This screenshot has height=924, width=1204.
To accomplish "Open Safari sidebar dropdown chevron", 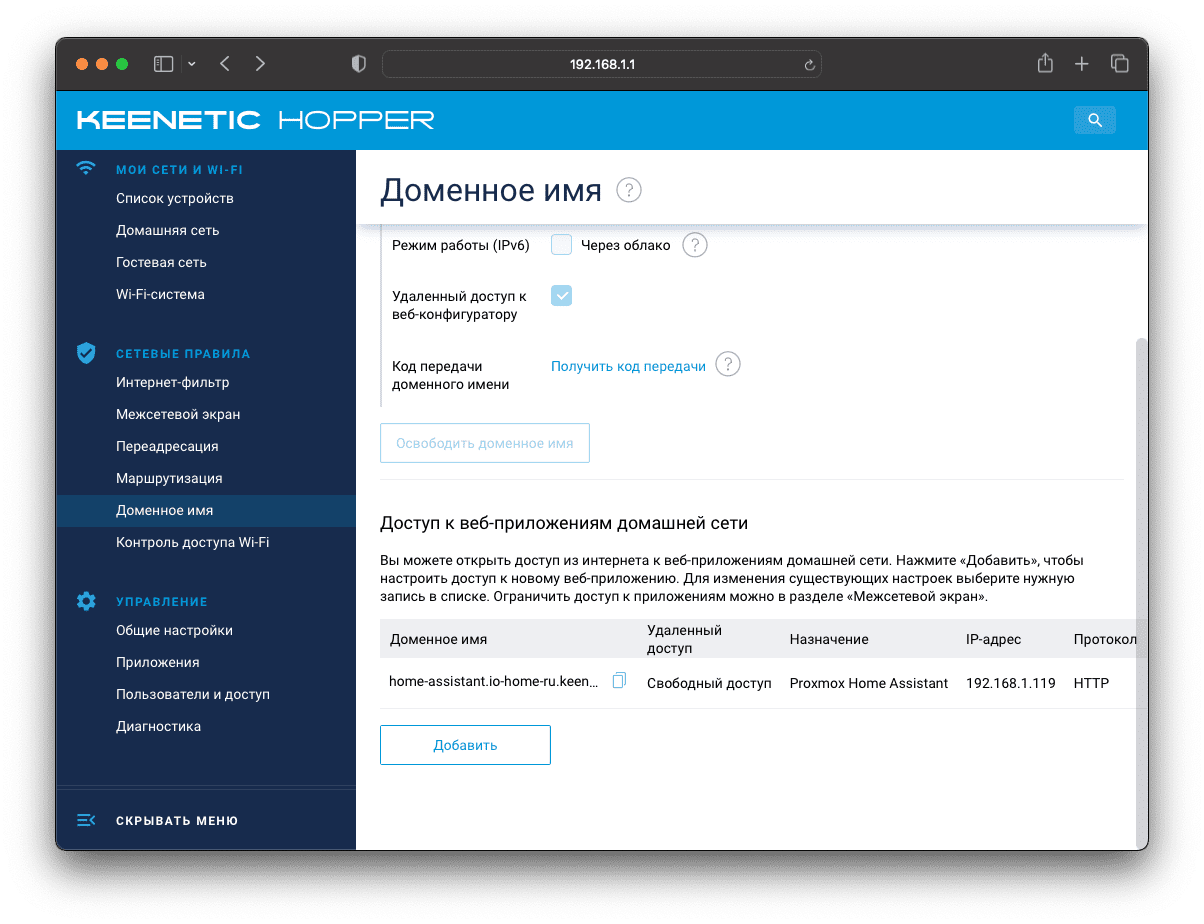I will (x=191, y=64).
